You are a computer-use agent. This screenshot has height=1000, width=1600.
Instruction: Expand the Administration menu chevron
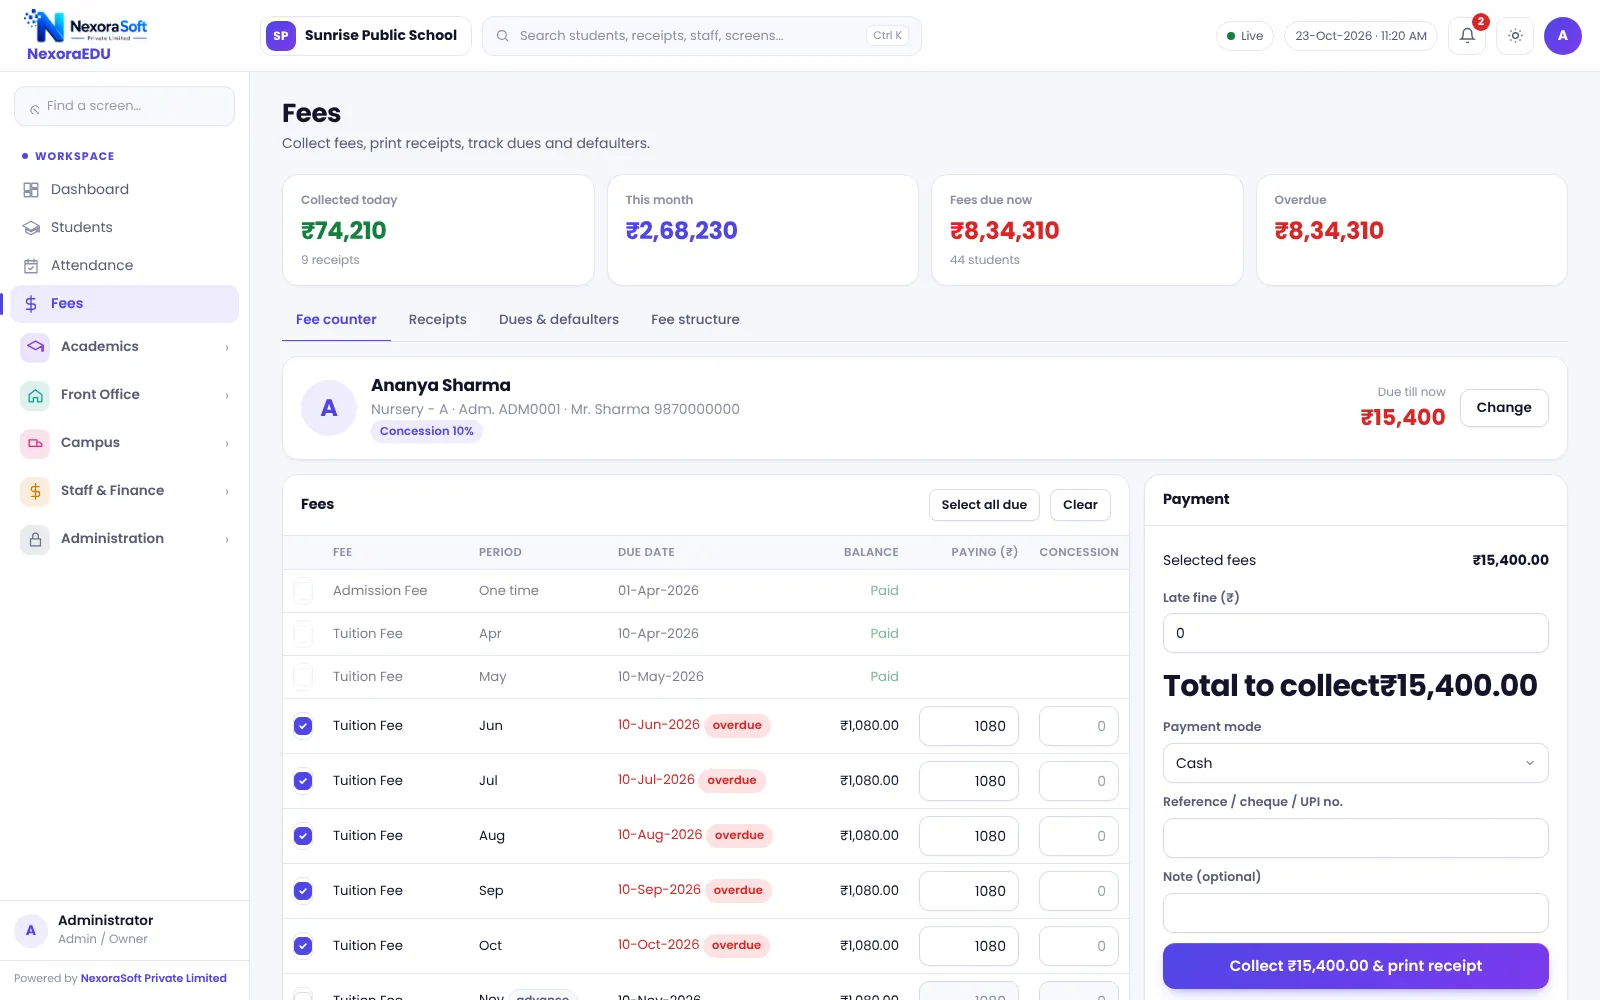tap(227, 540)
